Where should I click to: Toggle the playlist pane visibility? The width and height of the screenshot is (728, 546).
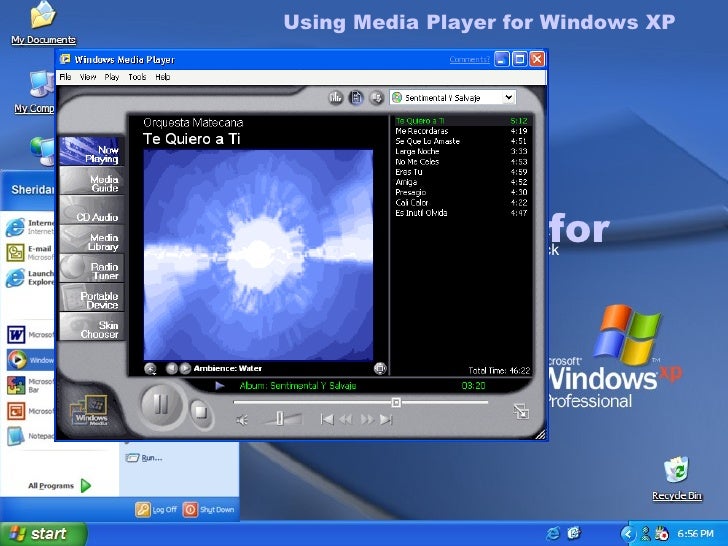tap(356, 97)
